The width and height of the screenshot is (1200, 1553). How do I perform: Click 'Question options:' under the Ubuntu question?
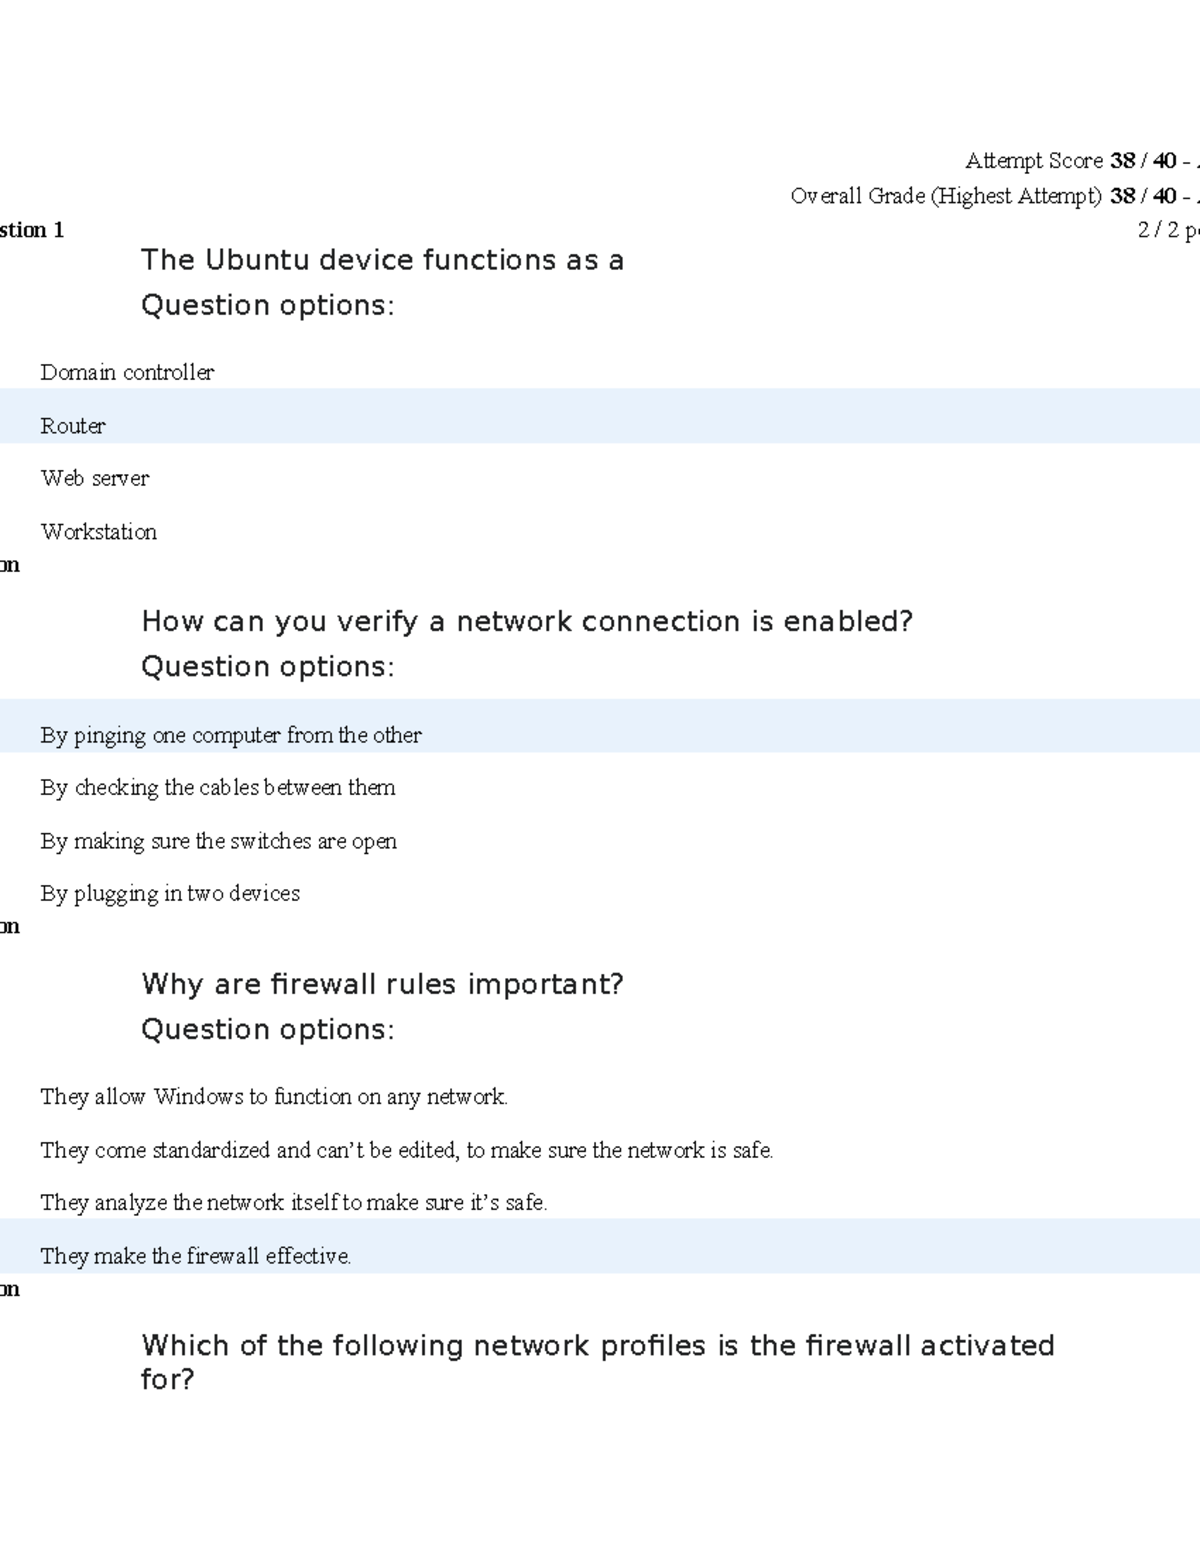click(x=267, y=305)
